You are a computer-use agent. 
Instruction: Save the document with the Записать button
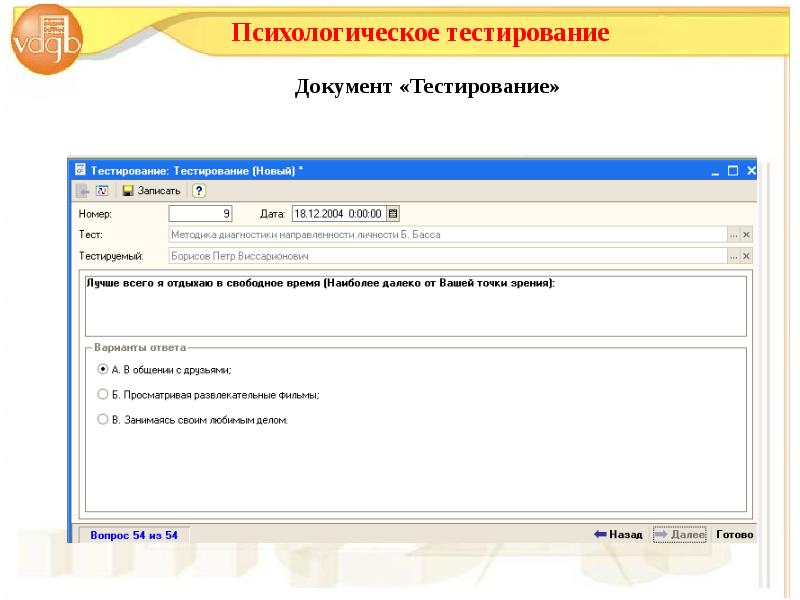(151, 191)
